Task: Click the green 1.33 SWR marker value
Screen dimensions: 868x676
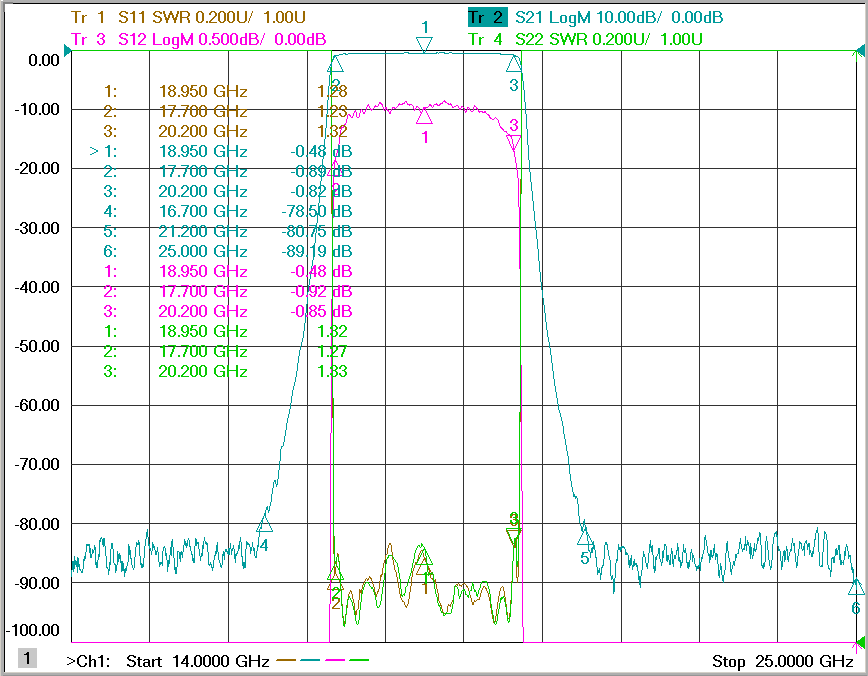Action: point(332,371)
